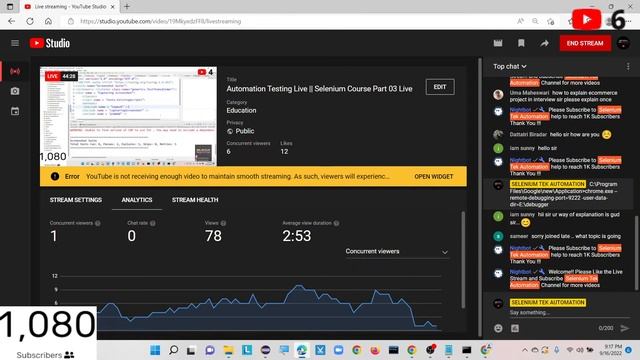Screen dimensions: 640x360
Task: Open the channel account avatar
Action: (623, 43)
